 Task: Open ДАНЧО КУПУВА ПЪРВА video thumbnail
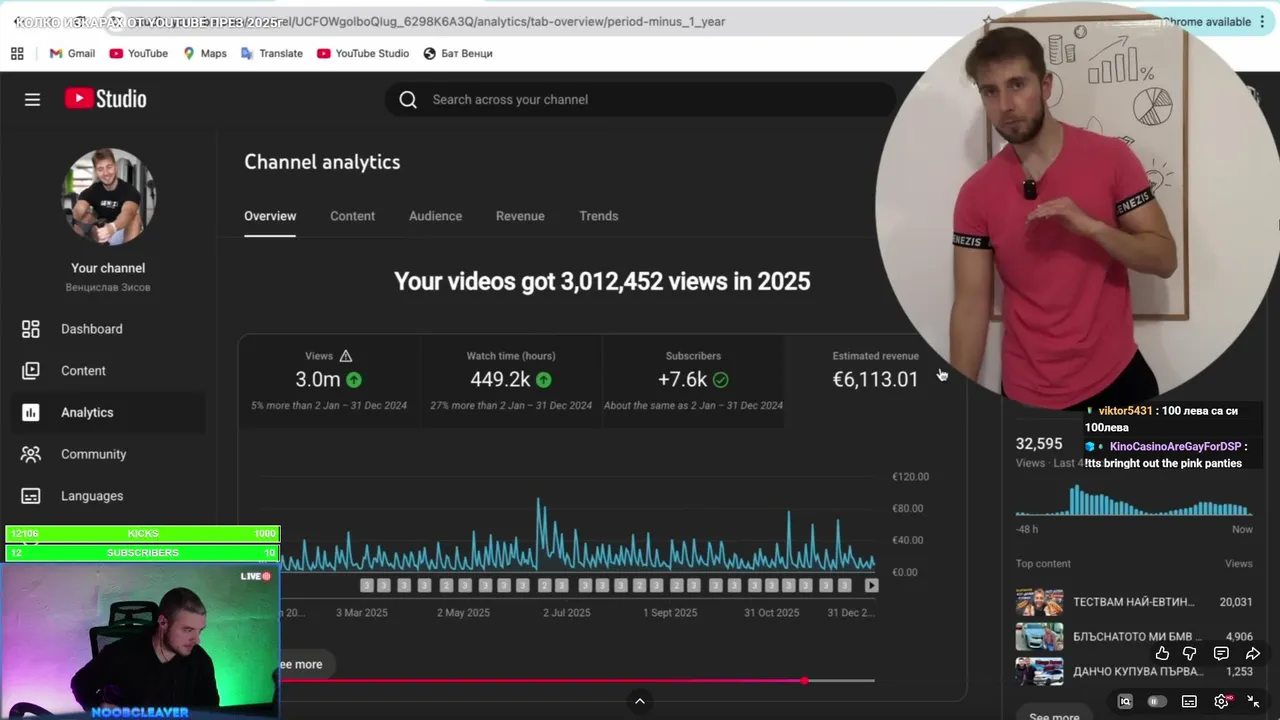click(1039, 671)
